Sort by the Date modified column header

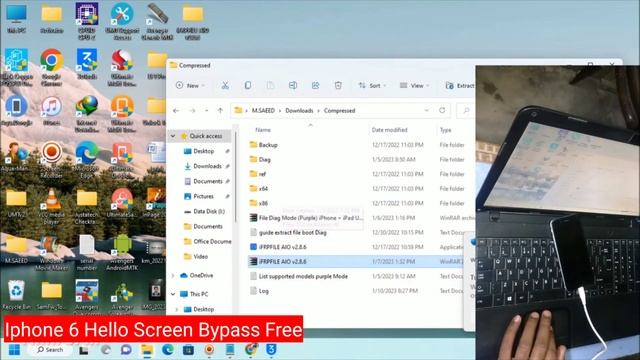pos(389,130)
